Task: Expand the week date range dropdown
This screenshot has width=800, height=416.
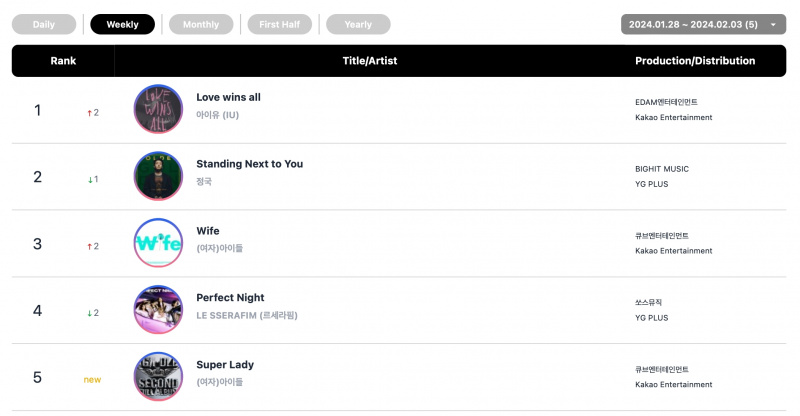Action: tap(703, 25)
